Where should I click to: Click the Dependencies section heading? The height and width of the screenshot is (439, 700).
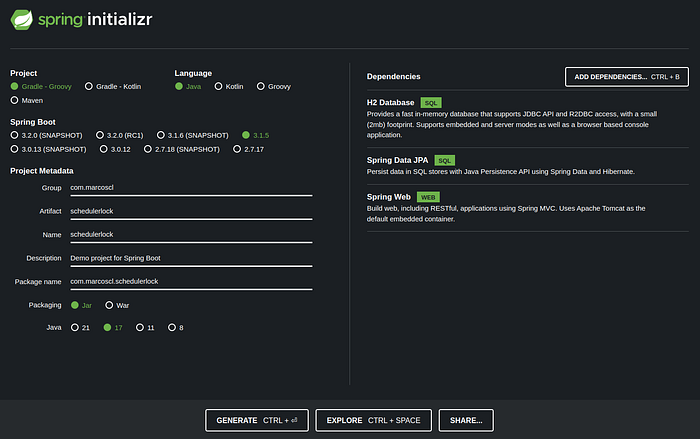(x=393, y=77)
